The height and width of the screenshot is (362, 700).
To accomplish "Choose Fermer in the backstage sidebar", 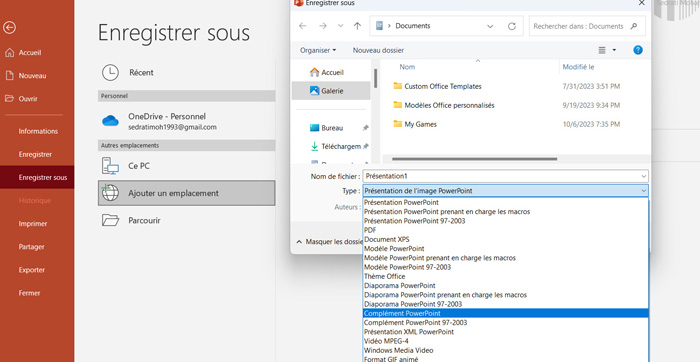I will point(29,293).
